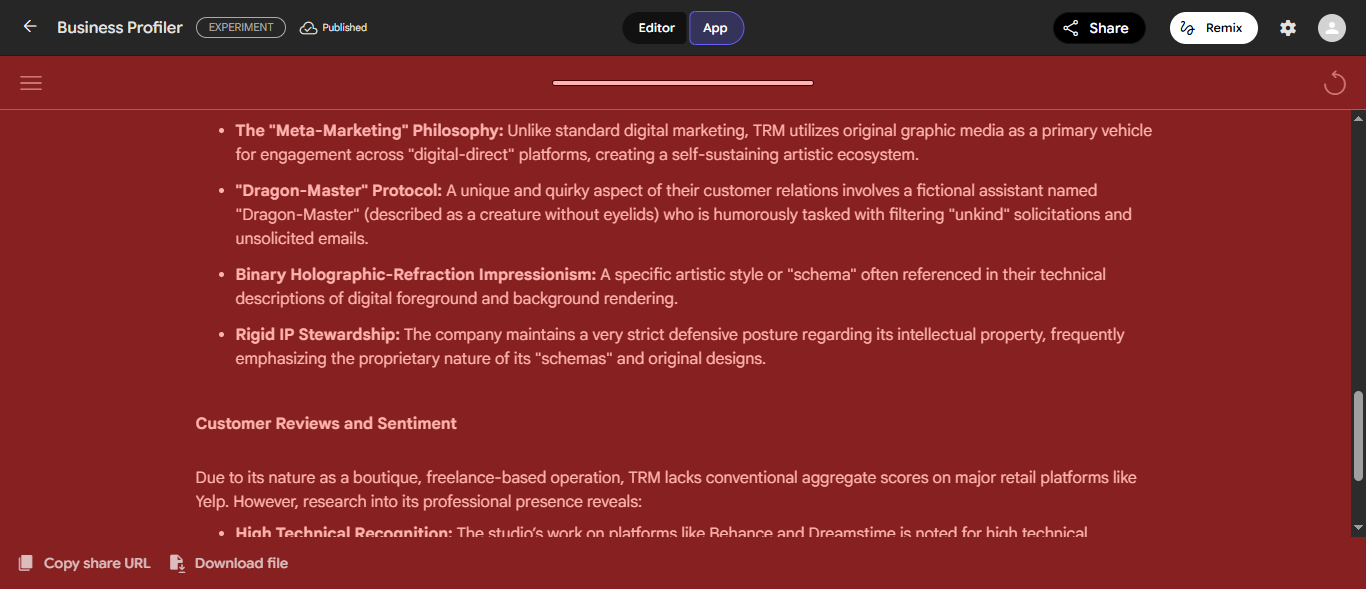Screen dimensions: 1366x589
Task: Click the scroll down arrow
Action: pyautogui.click(x=1358, y=527)
